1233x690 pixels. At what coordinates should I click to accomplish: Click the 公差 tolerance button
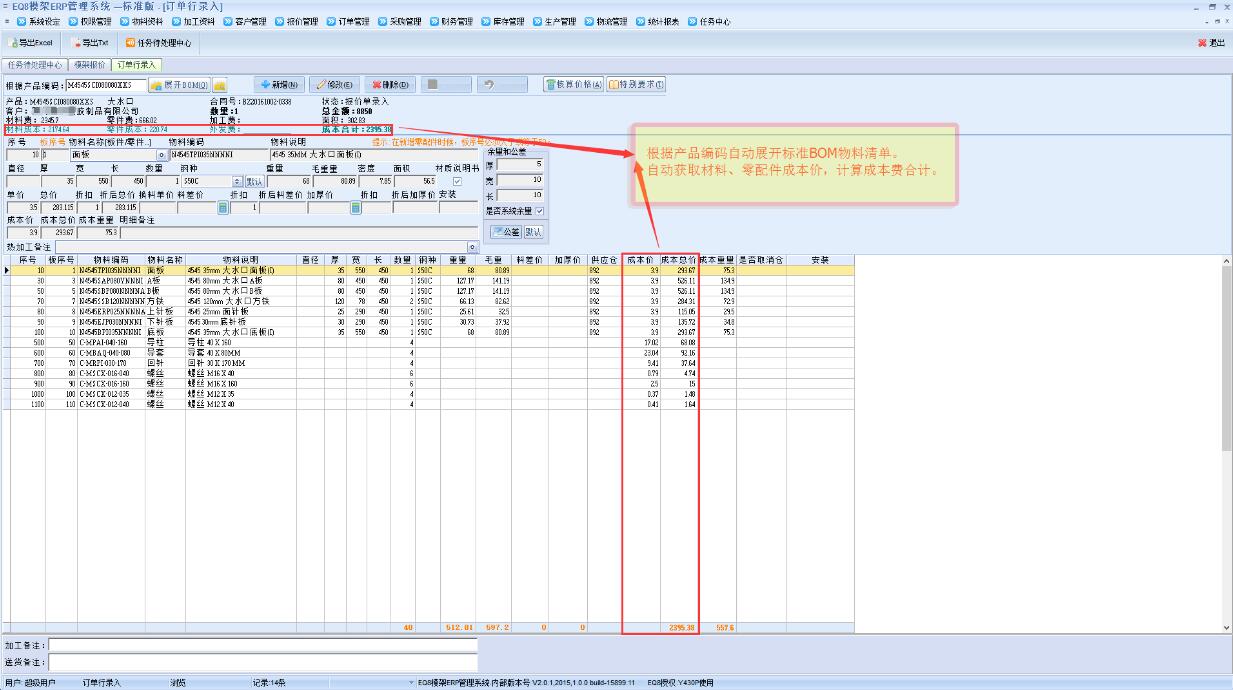click(x=505, y=232)
